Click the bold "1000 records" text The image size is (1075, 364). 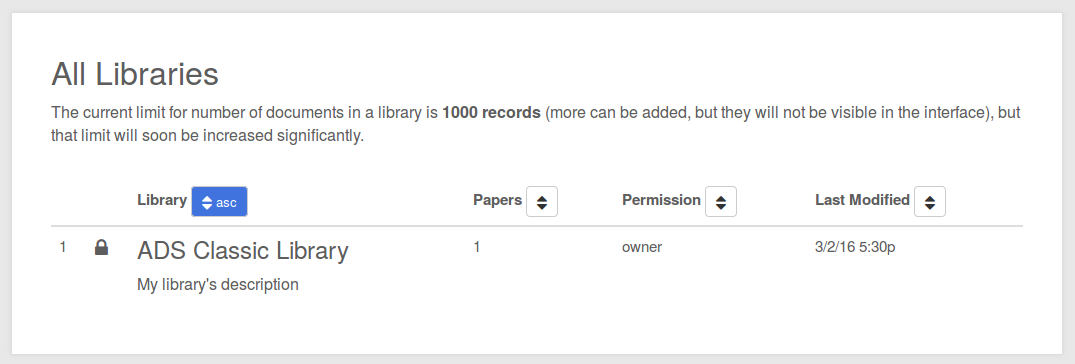coord(492,112)
